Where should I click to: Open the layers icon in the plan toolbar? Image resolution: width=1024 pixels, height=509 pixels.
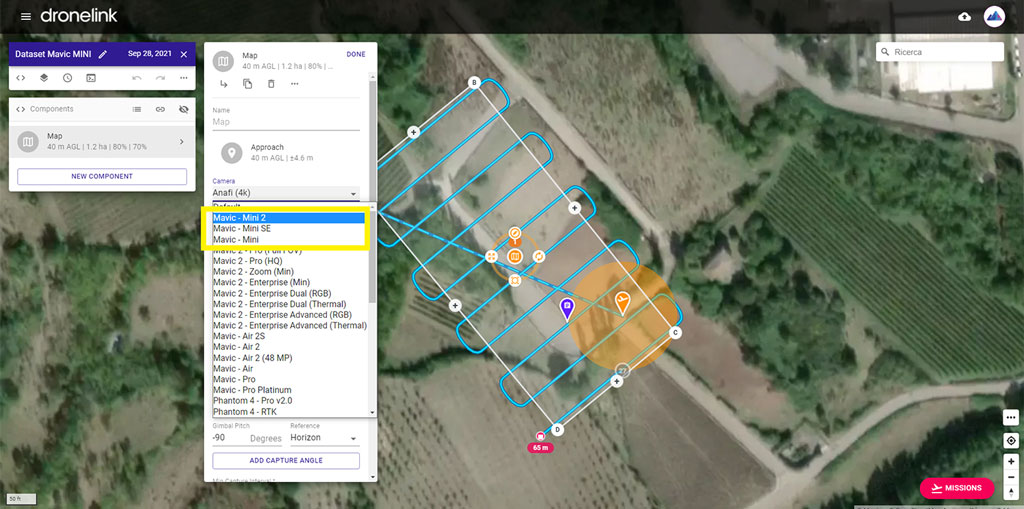(44, 78)
